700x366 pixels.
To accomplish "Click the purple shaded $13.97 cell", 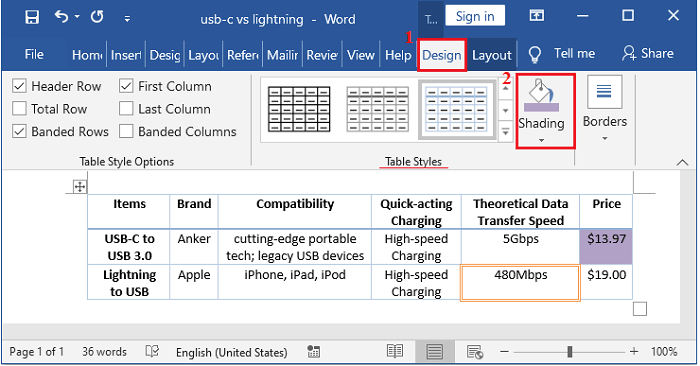I will click(x=606, y=247).
